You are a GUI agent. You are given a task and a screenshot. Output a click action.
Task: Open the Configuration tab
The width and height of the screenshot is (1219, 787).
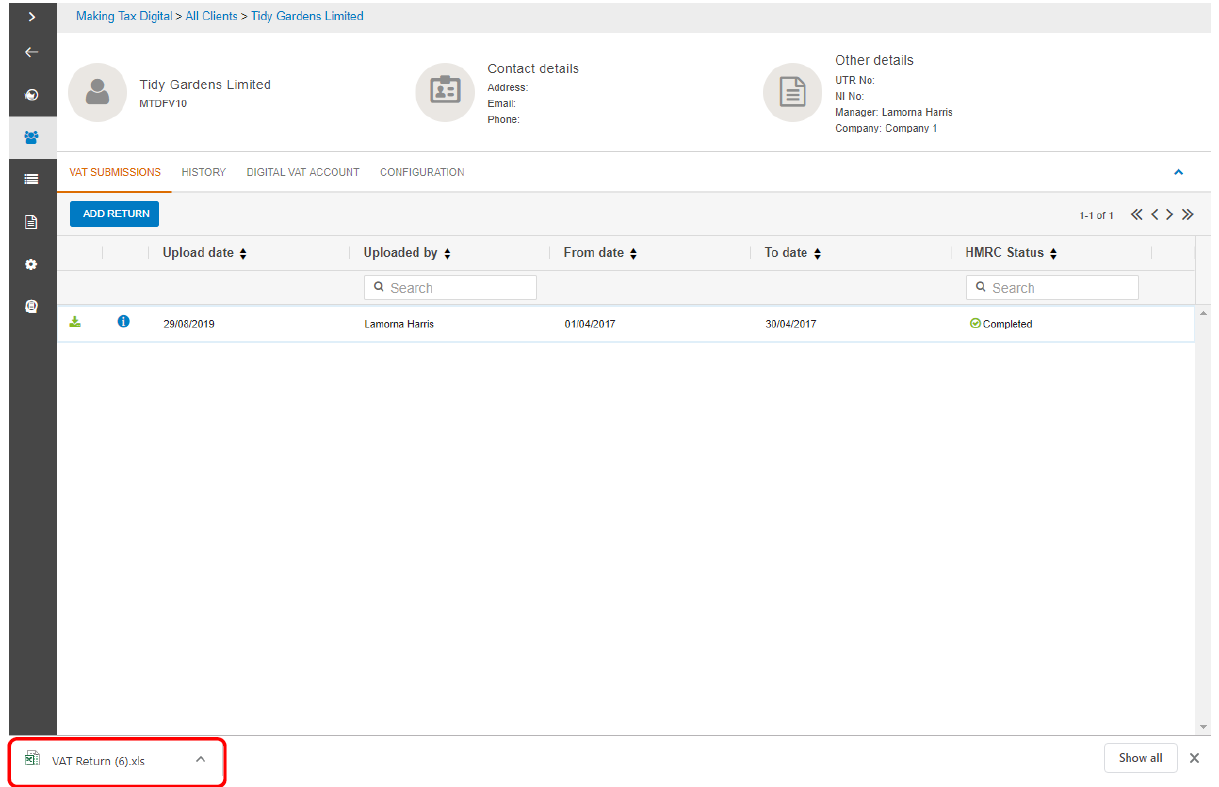[422, 172]
